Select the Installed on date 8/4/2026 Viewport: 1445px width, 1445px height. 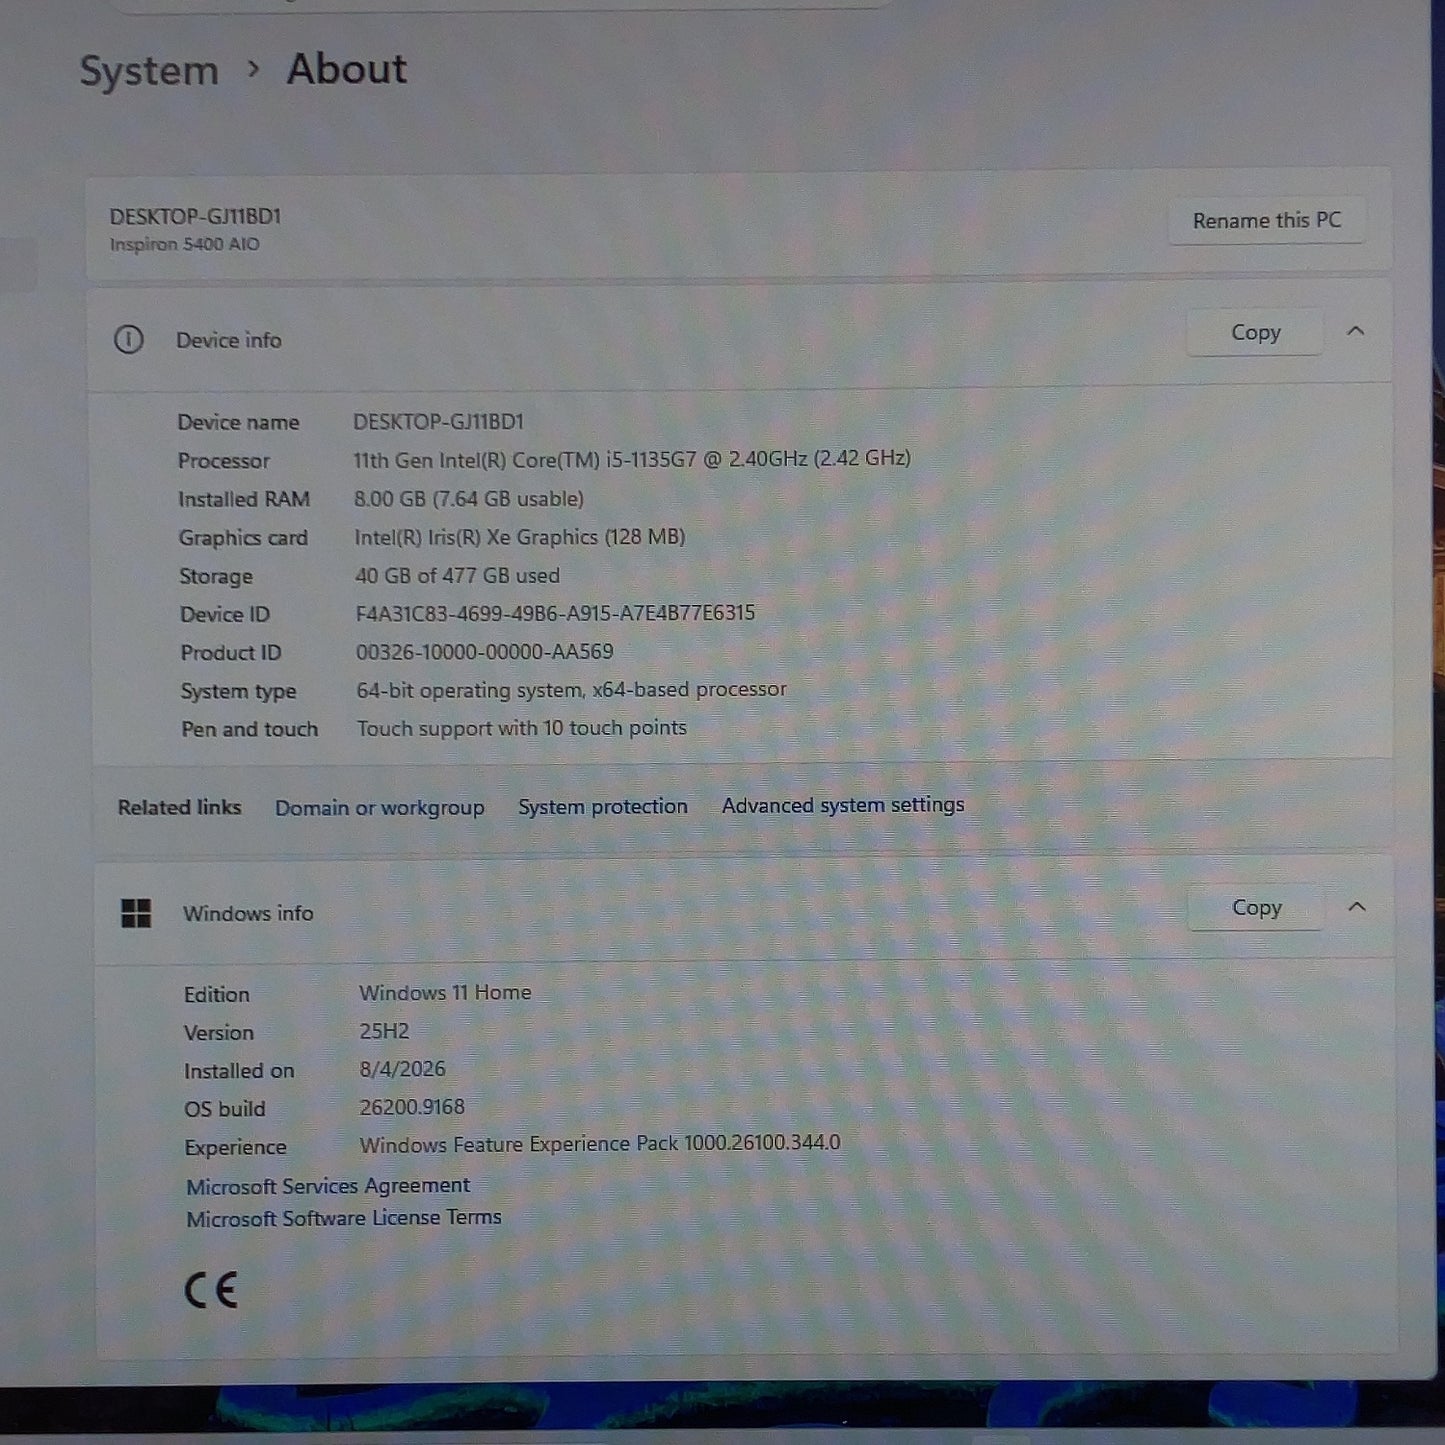click(402, 1069)
